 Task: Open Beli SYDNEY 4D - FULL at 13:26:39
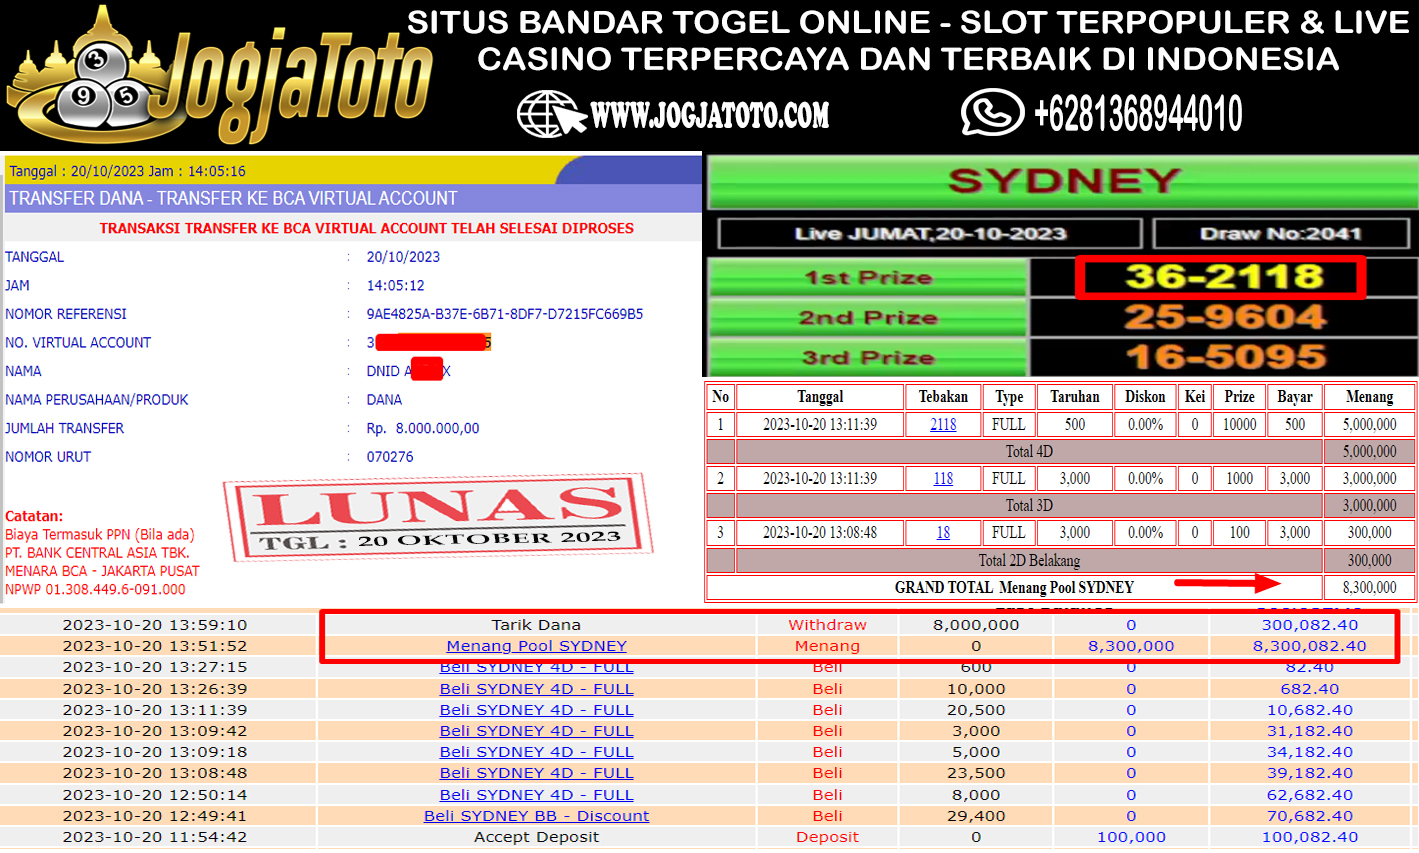(537, 689)
